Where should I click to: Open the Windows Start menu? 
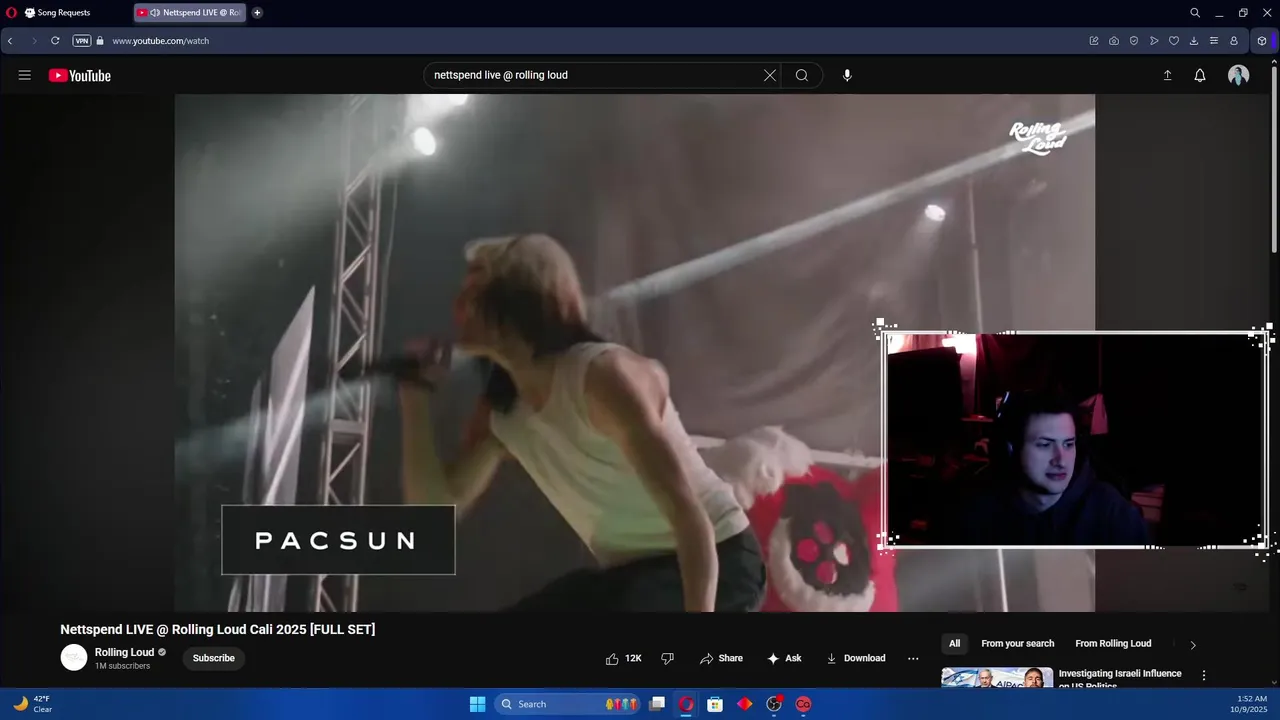[x=478, y=704]
